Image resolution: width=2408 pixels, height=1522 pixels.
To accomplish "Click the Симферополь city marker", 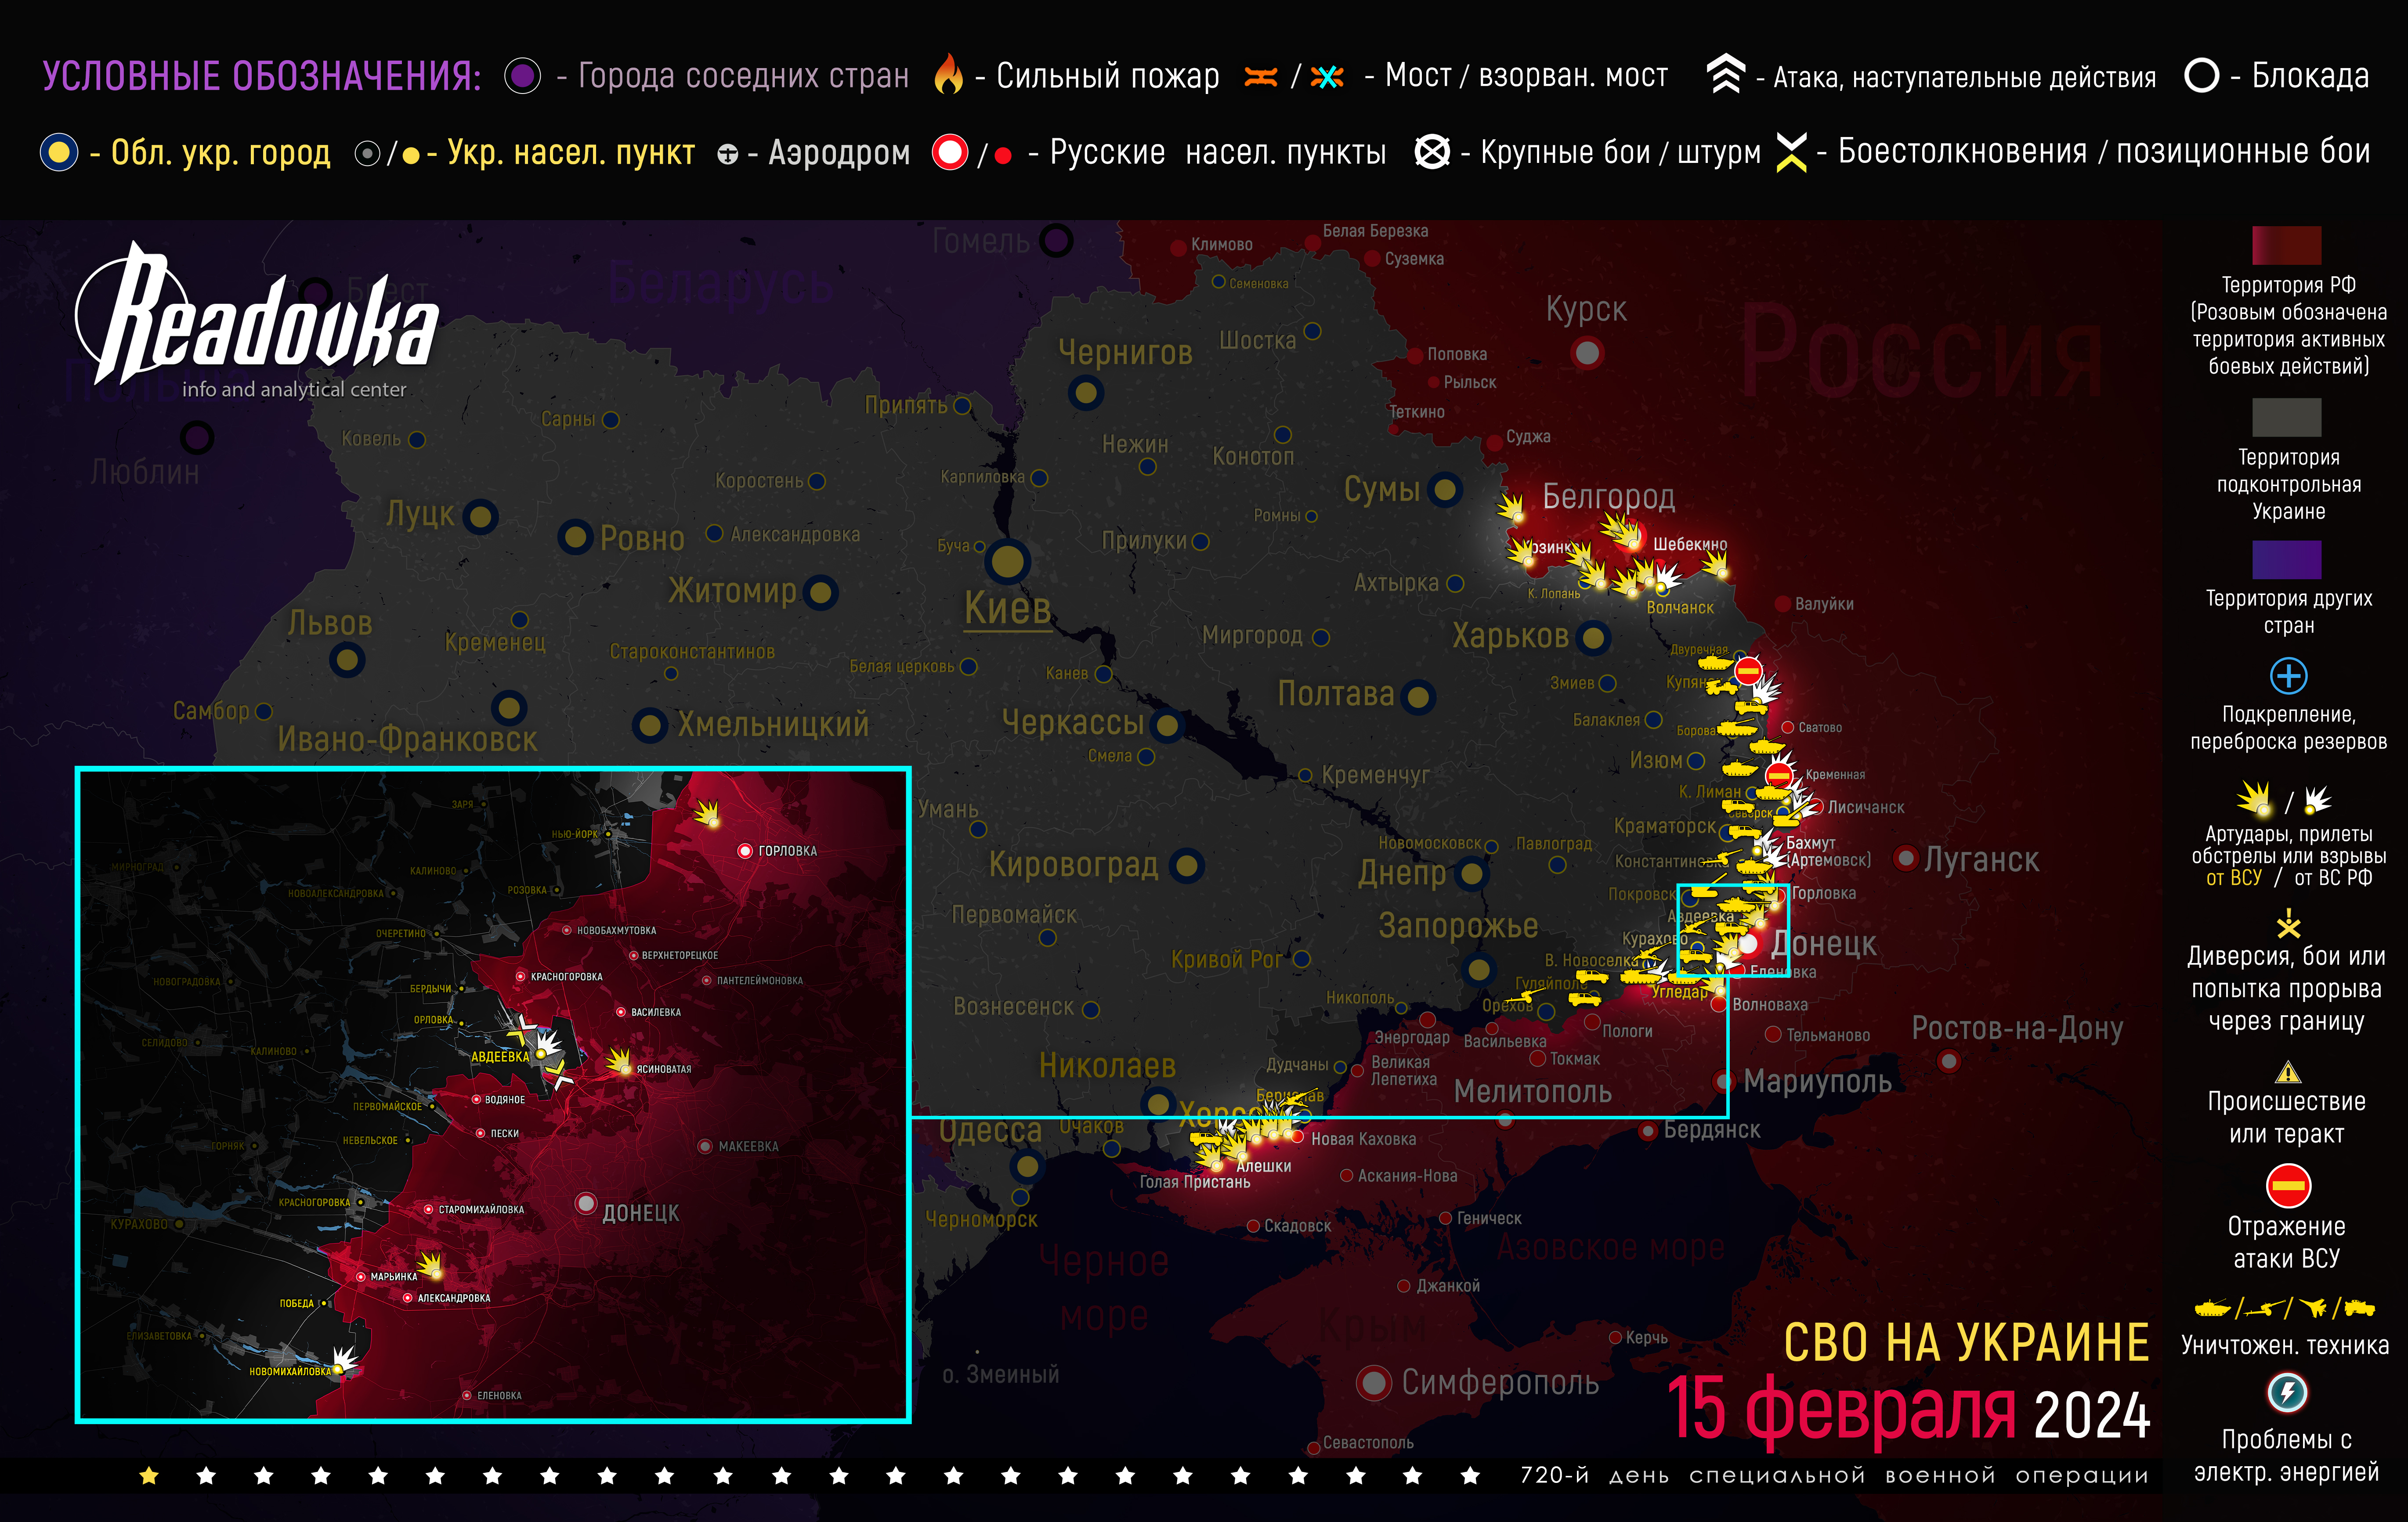I will tap(1374, 1383).
